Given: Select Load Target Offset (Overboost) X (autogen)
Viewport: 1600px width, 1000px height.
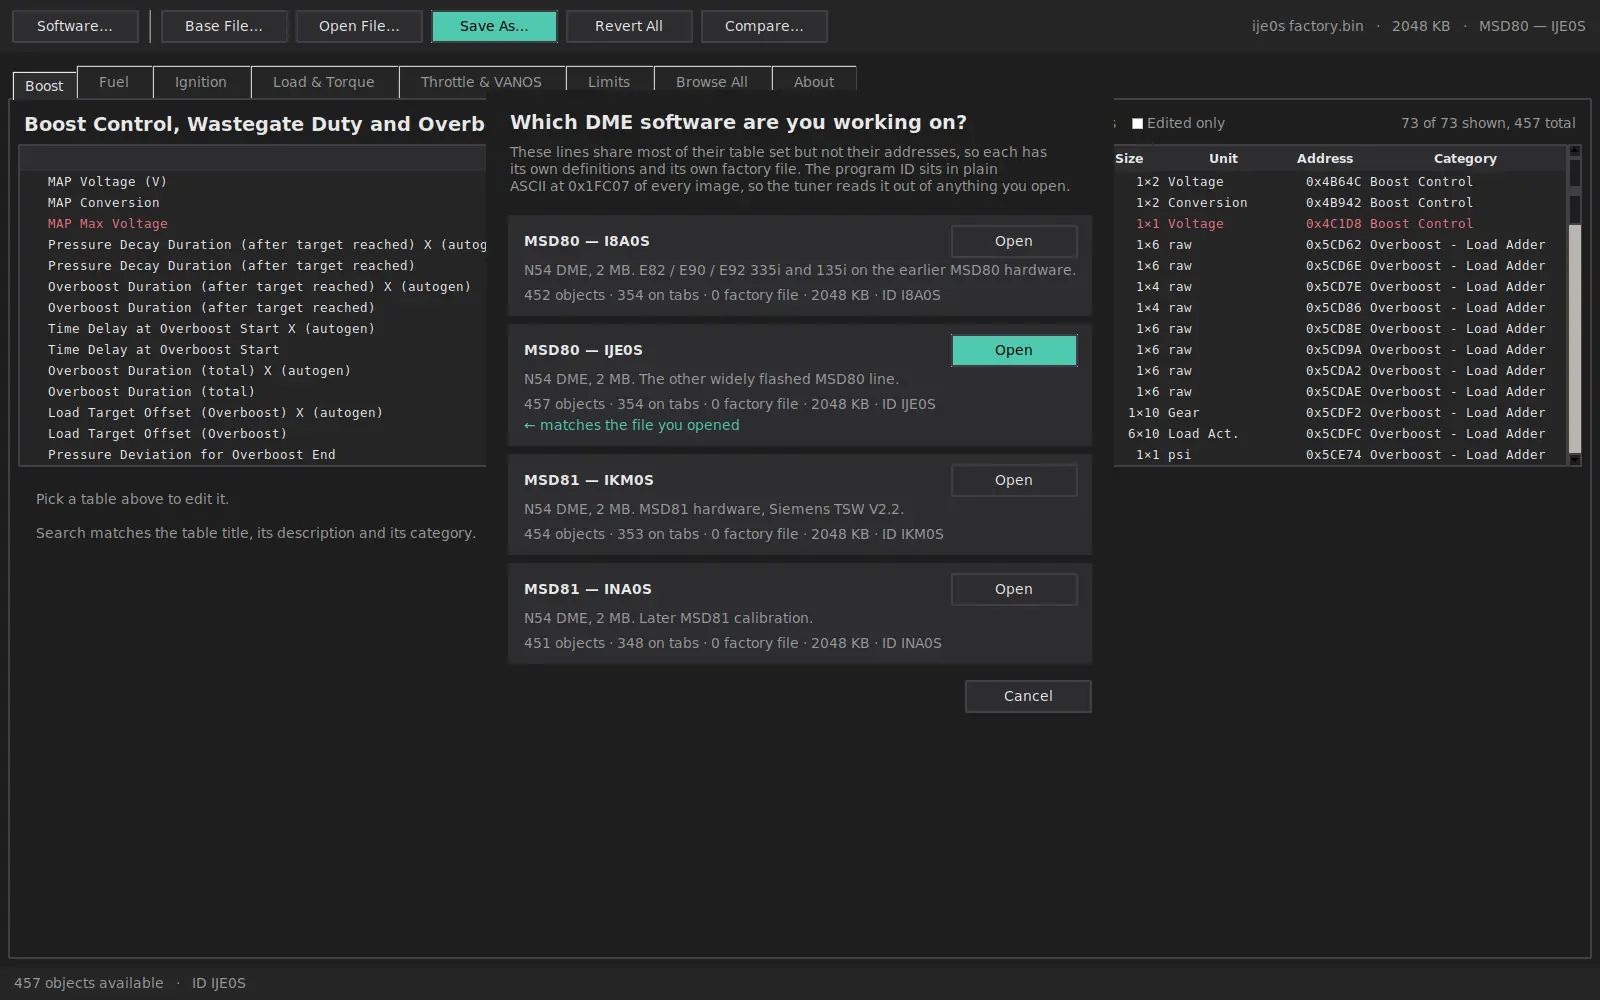Looking at the screenshot, I should point(254,413).
